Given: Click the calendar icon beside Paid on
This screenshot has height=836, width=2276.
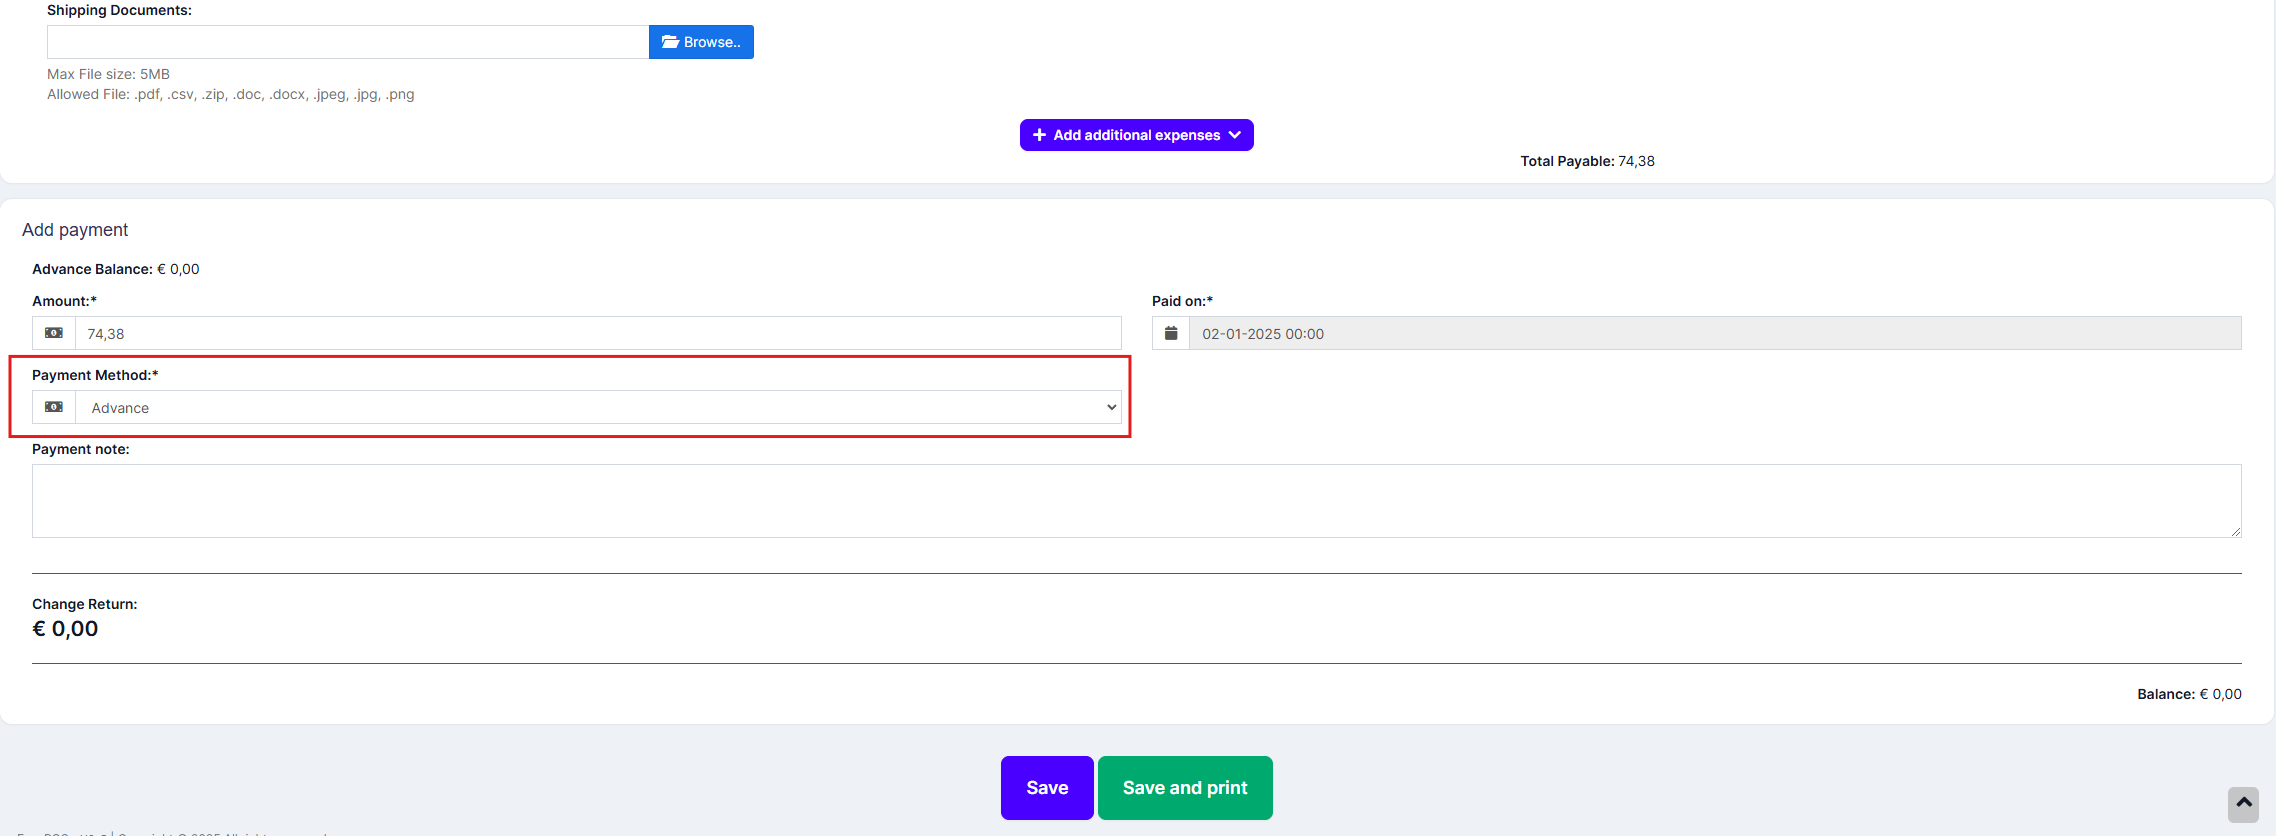Looking at the screenshot, I should click(x=1171, y=333).
